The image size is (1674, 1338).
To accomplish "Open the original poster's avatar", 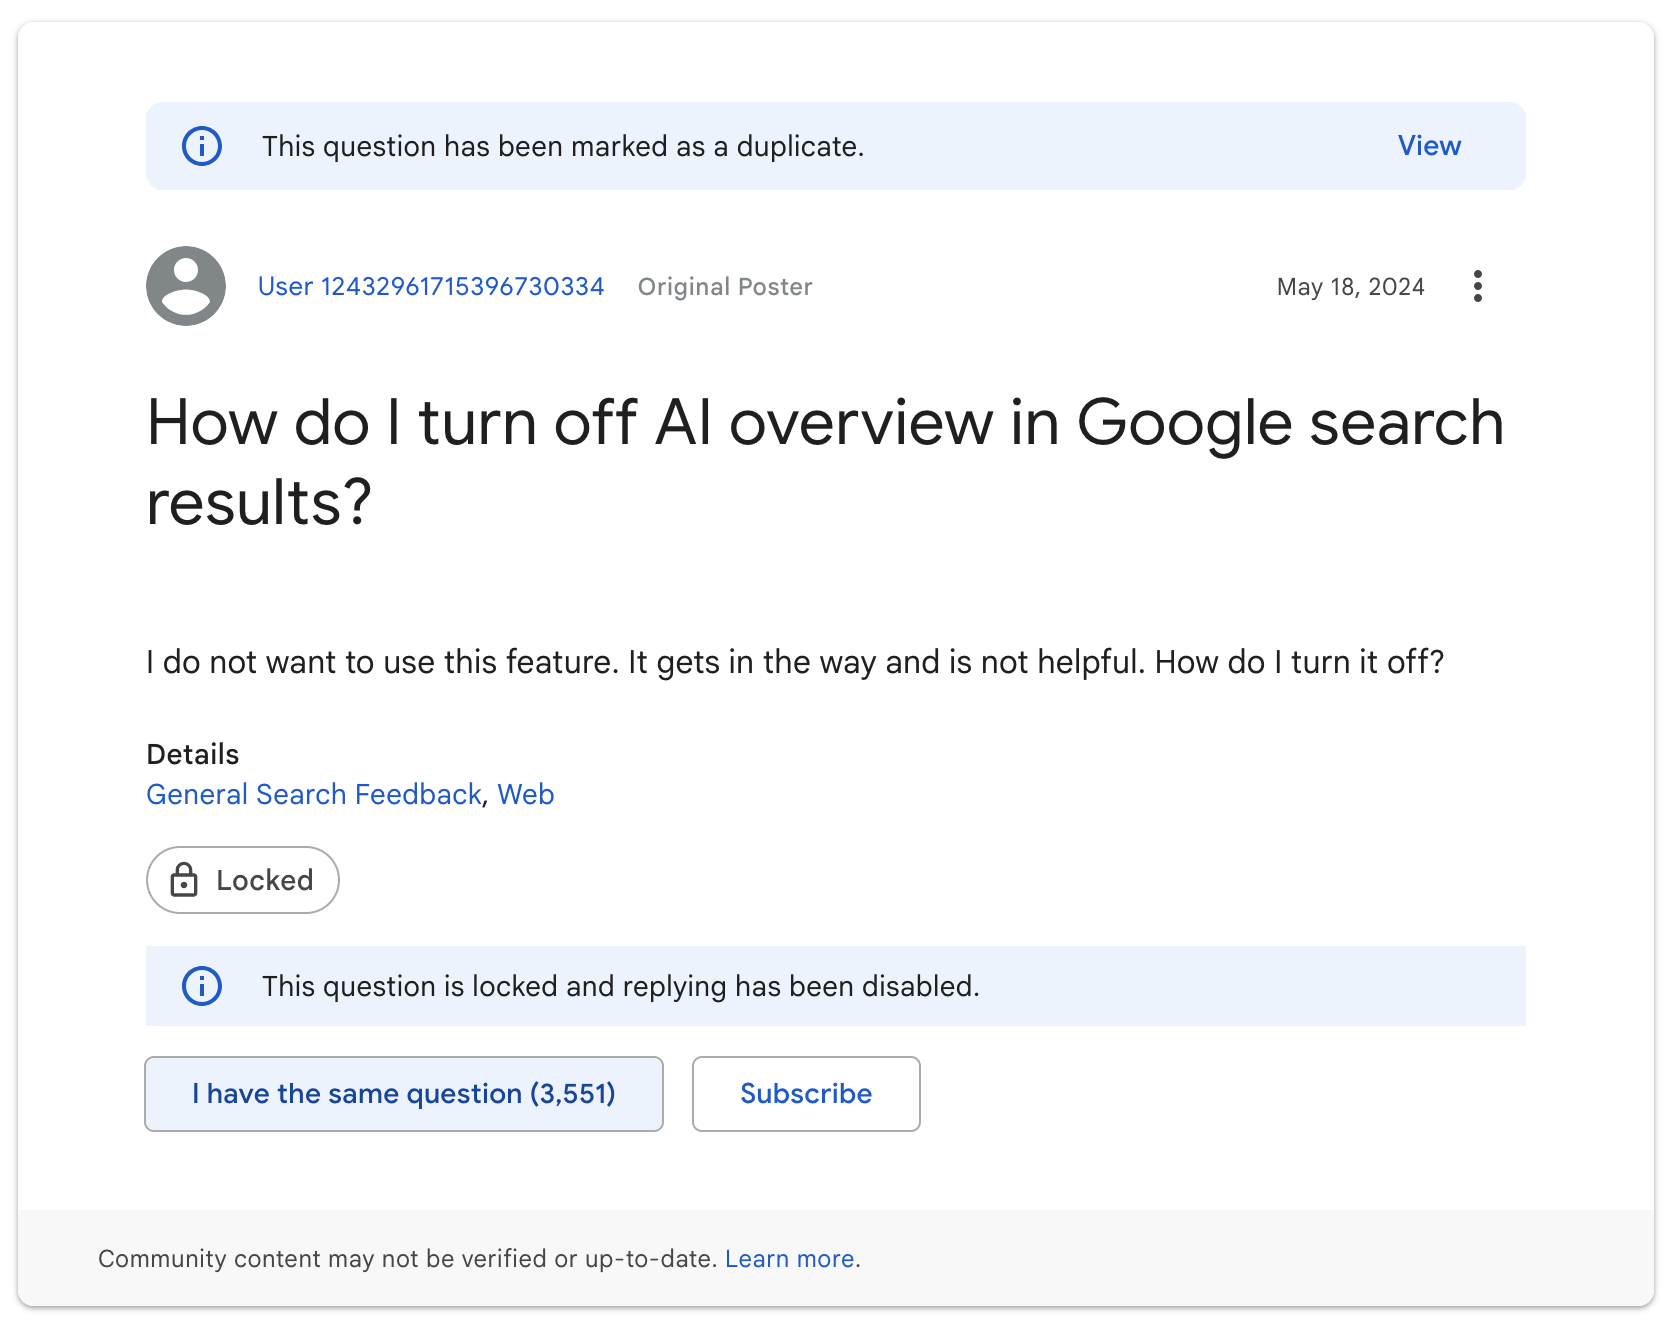I will [186, 286].
